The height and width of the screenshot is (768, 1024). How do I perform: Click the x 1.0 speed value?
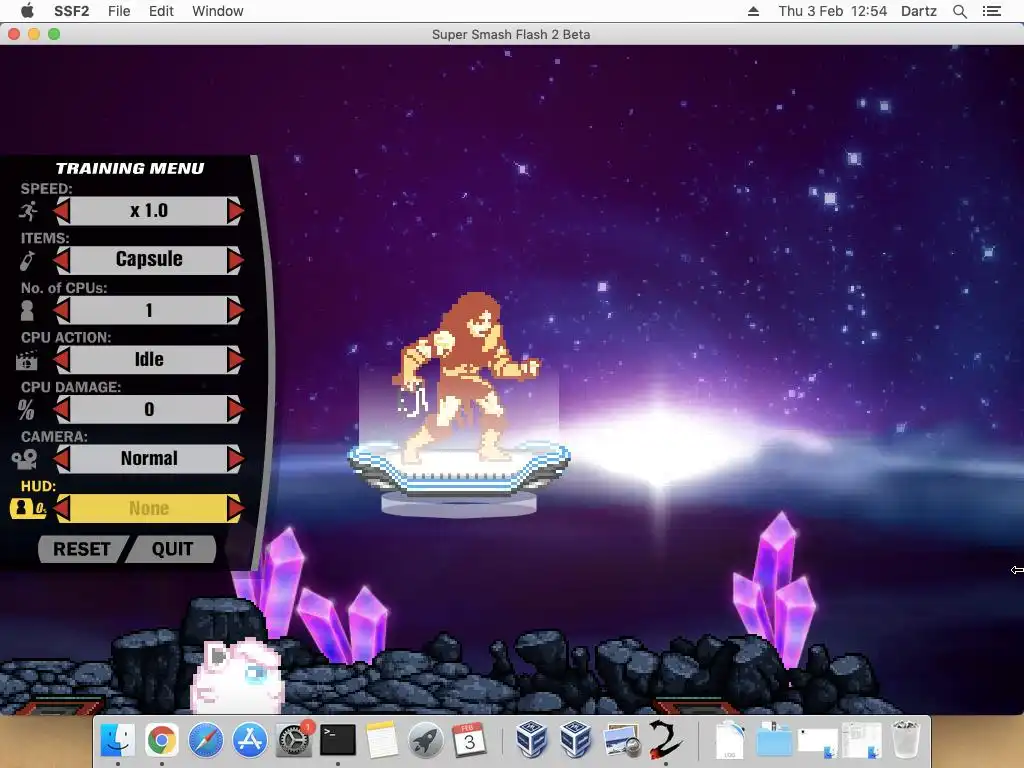click(149, 211)
